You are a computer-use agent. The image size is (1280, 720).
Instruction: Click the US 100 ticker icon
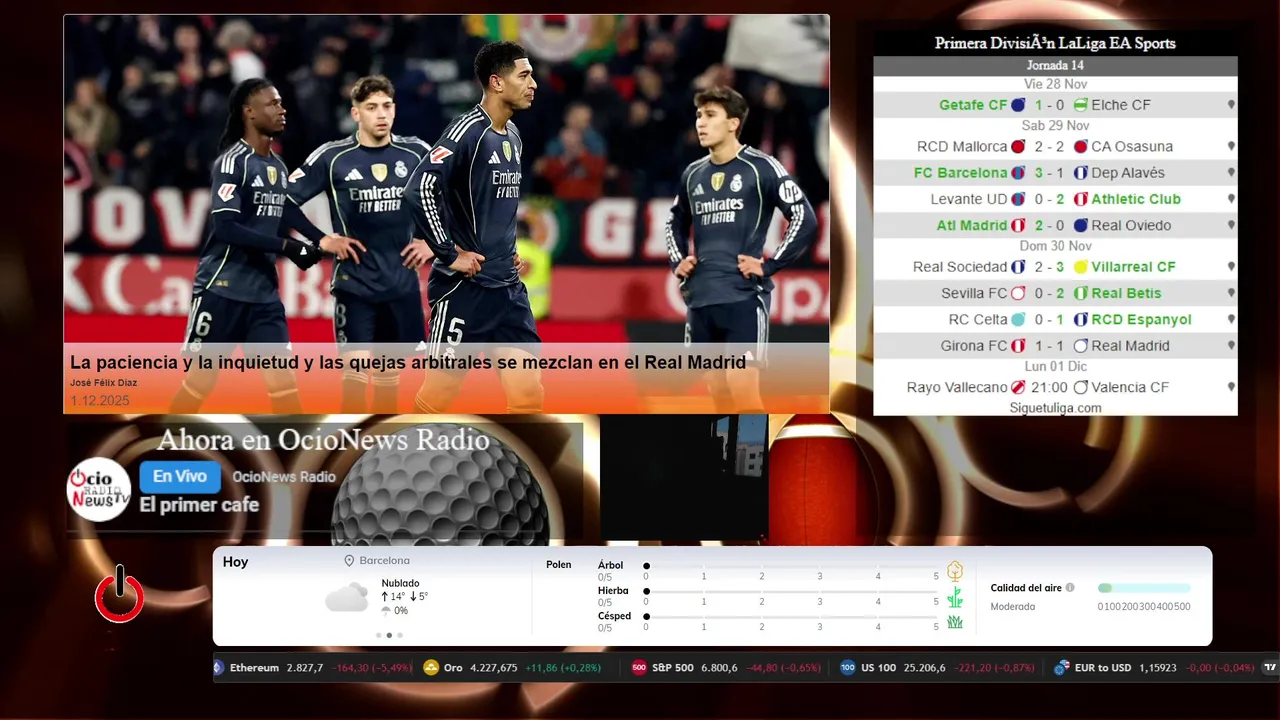click(847, 667)
